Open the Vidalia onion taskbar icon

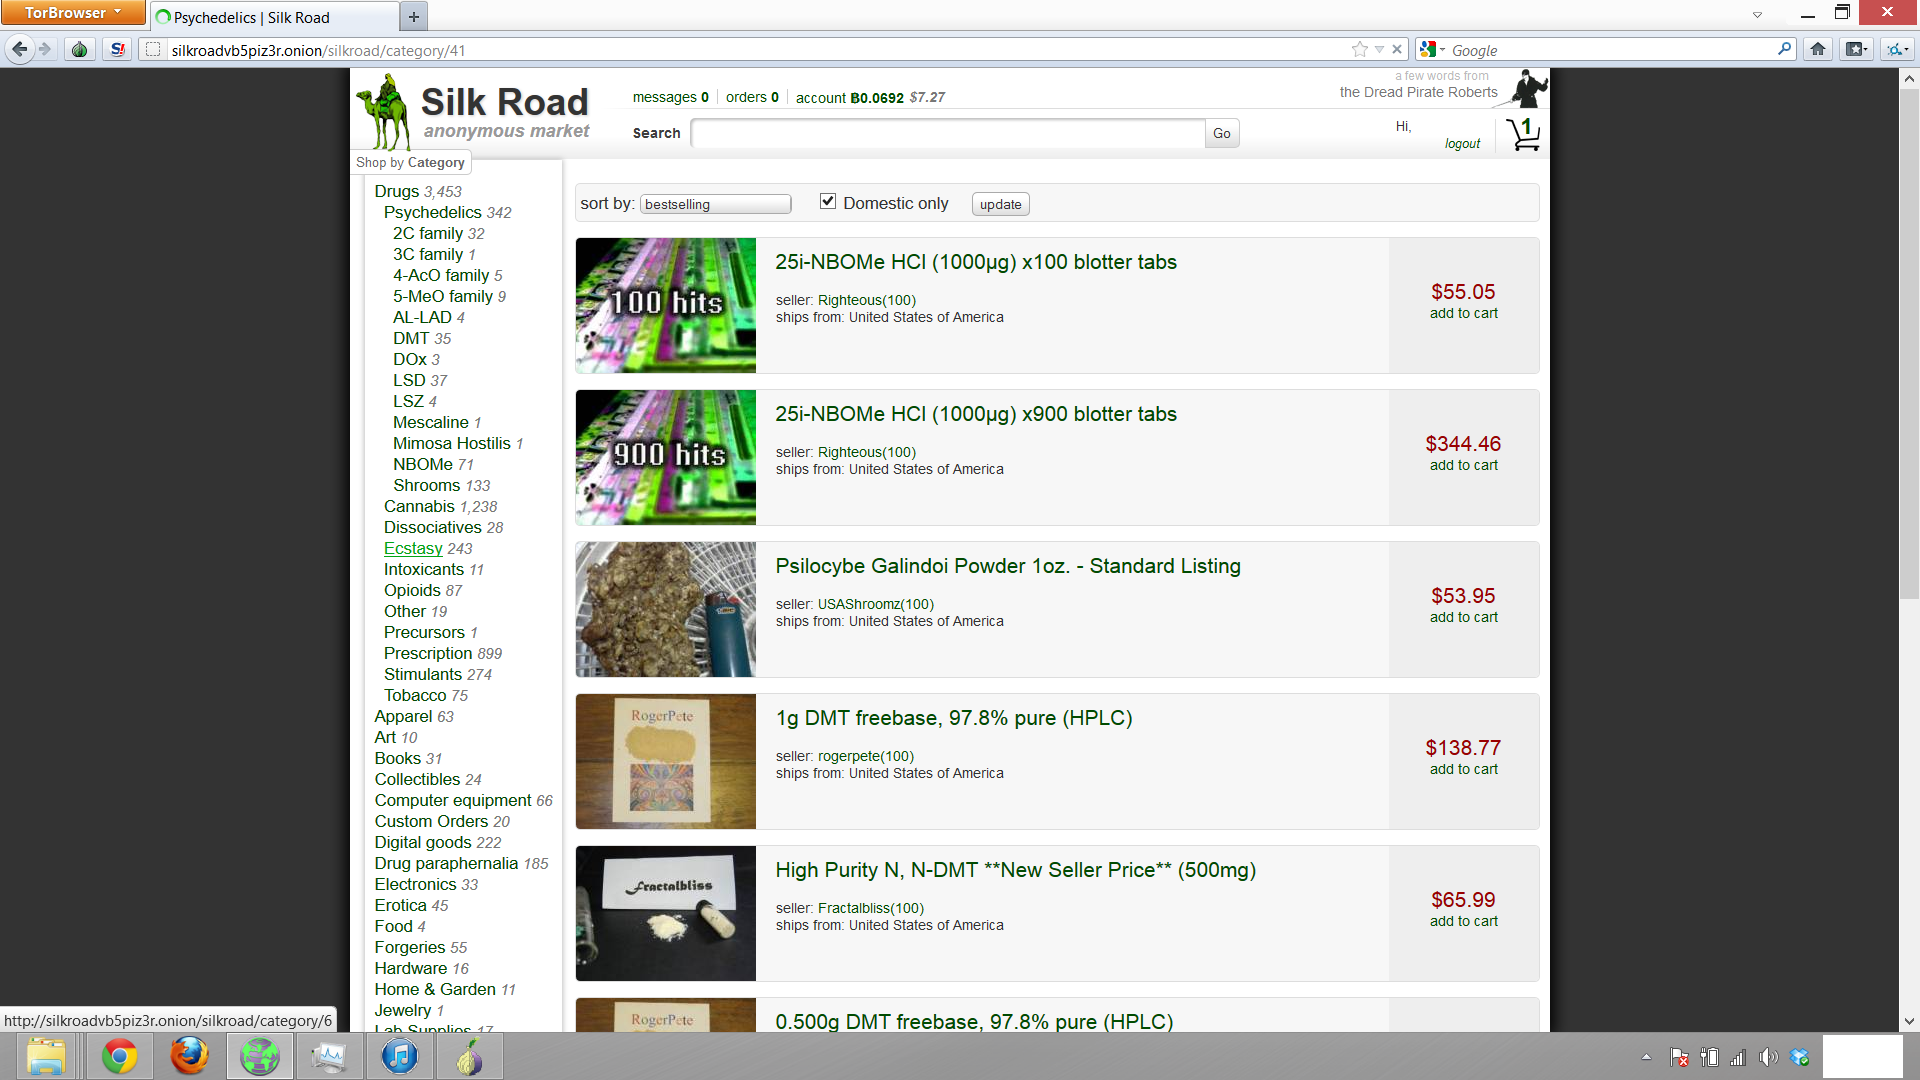coord(469,1056)
